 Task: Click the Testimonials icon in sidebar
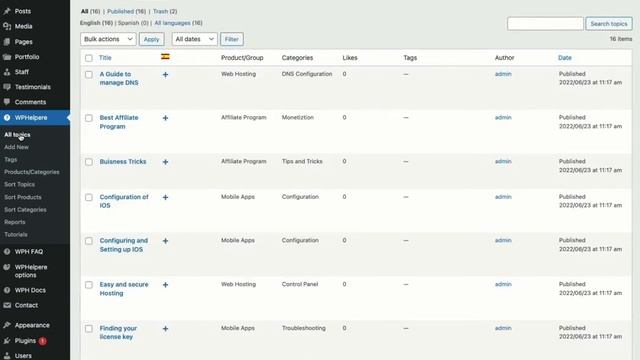pyautogui.click(x=7, y=87)
